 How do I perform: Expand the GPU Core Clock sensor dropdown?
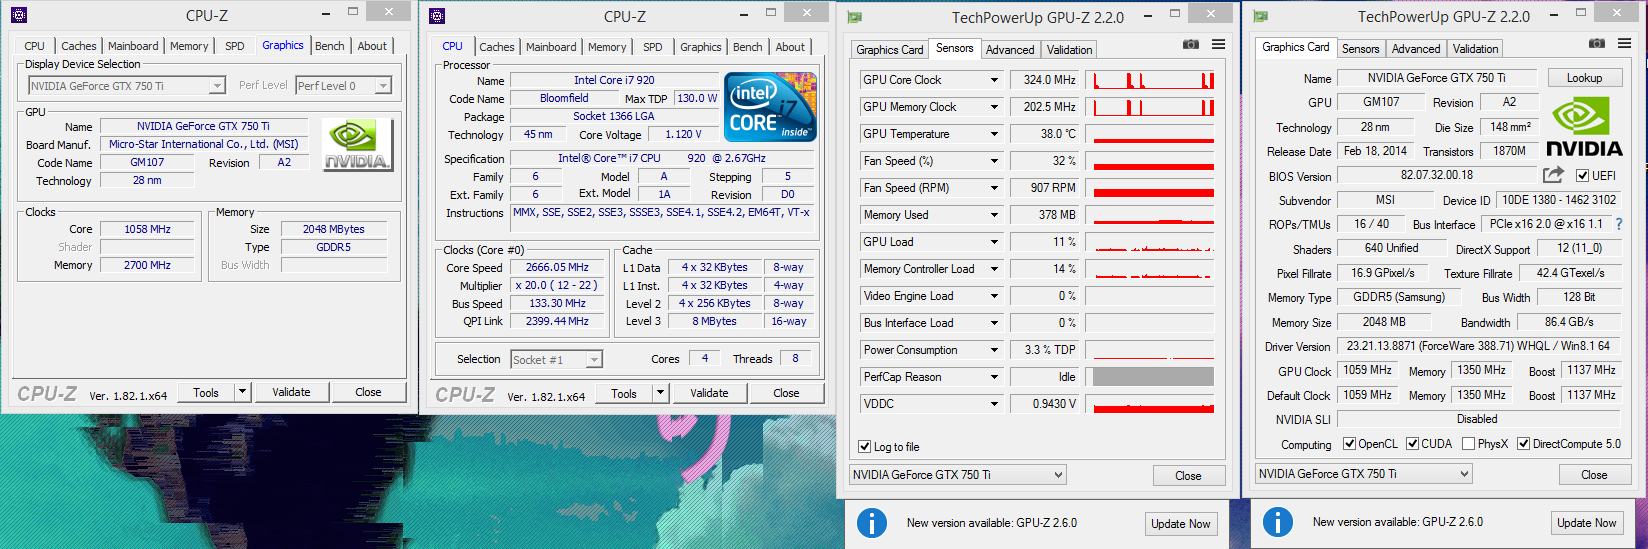(994, 80)
